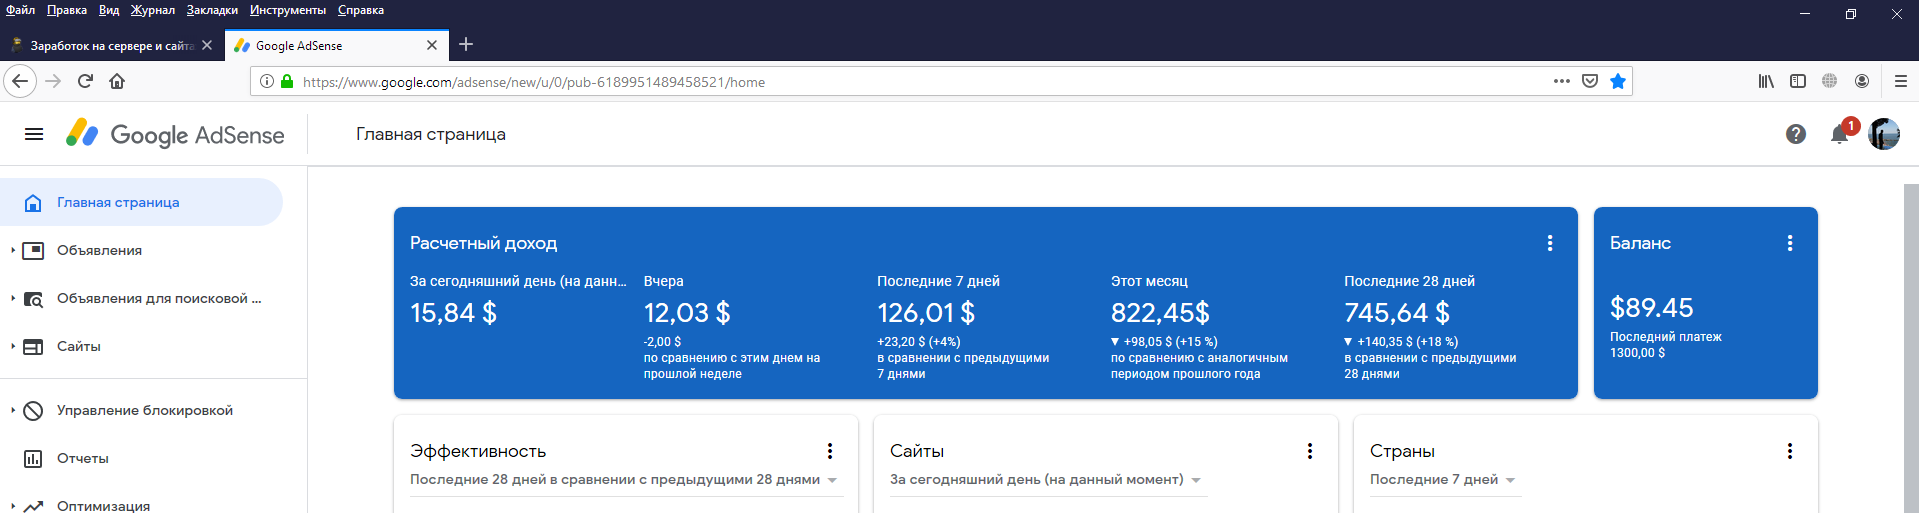
Task: Open the Firefox account icon
Action: pos(1862,81)
